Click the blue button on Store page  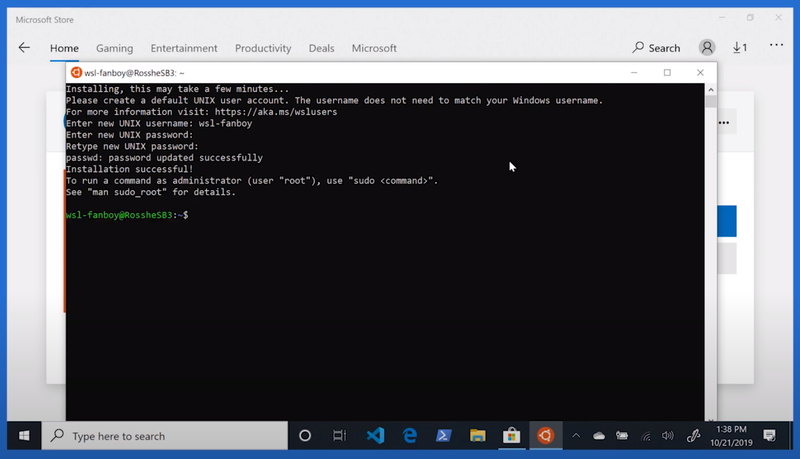point(727,221)
